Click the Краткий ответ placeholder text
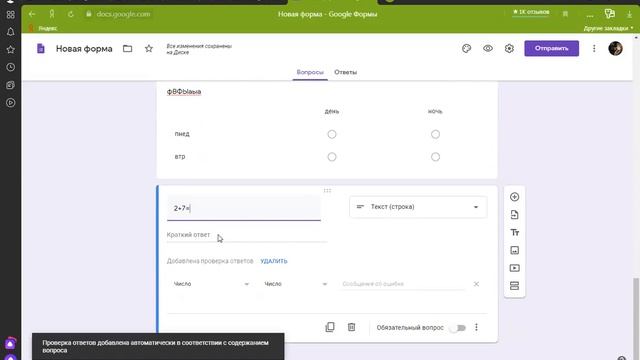This screenshot has width=640, height=360. tap(188, 235)
